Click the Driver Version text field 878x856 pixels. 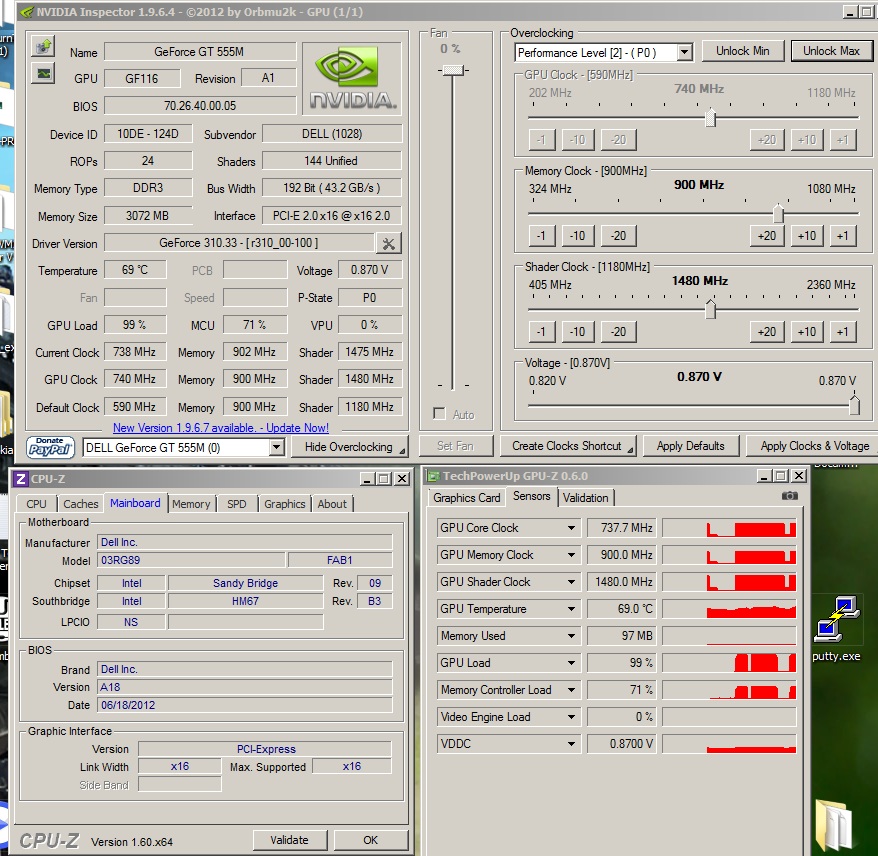tap(239, 243)
